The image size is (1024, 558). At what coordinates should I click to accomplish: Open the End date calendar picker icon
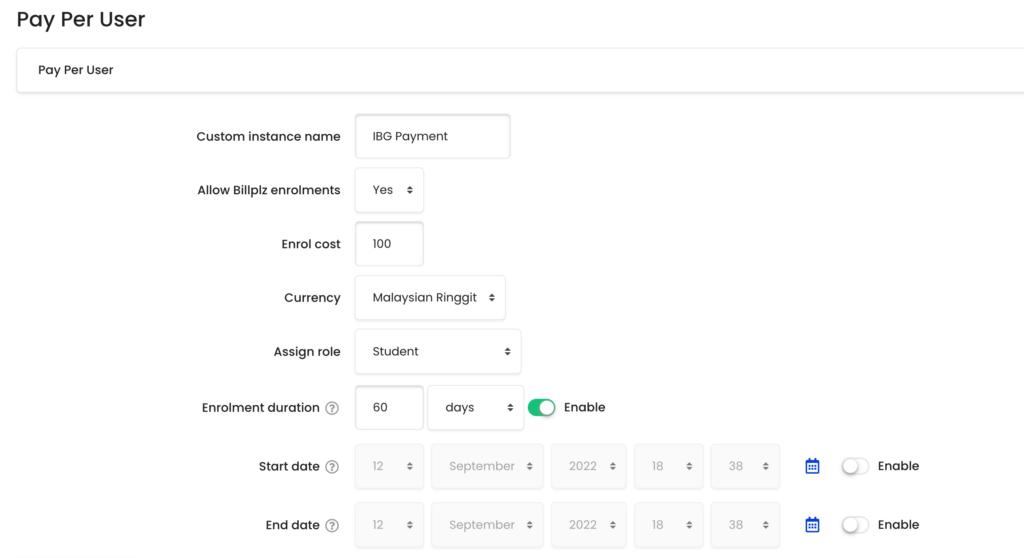[x=812, y=525]
